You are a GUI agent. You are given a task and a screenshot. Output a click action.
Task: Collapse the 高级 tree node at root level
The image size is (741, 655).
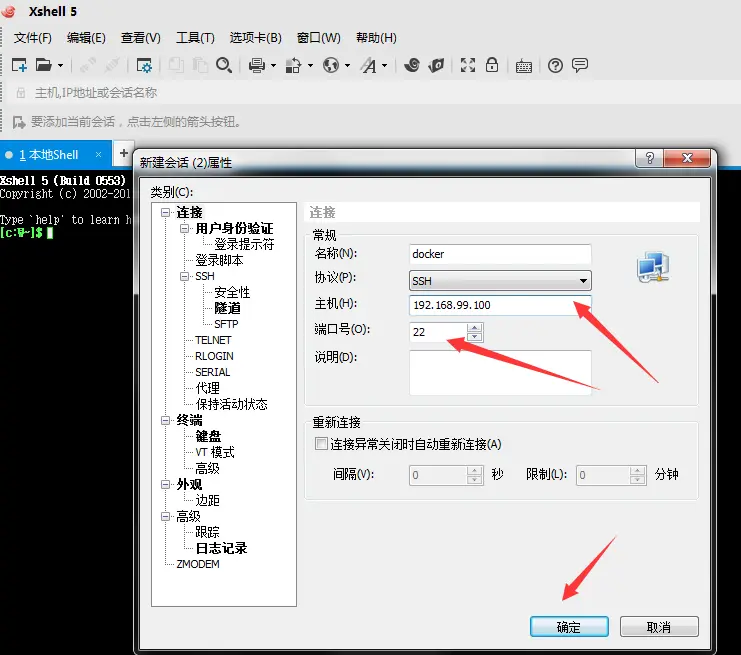click(x=165, y=517)
